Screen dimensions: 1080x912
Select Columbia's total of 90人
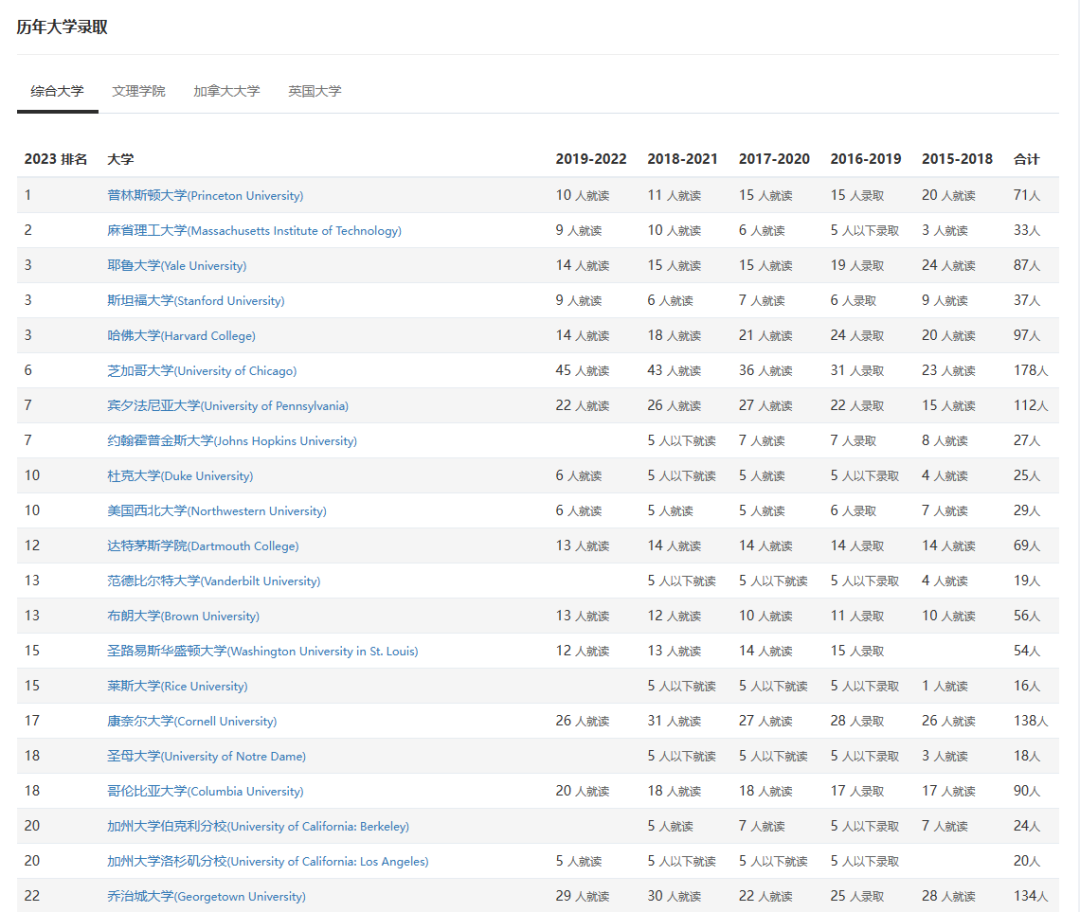click(x=1027, y=791)
